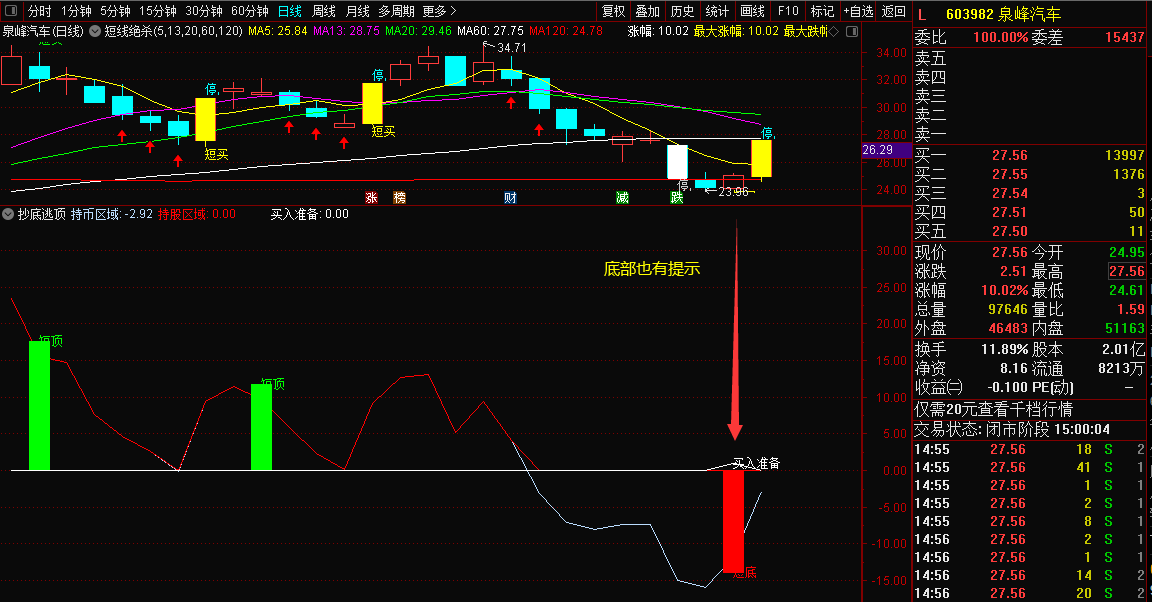Add stock with +自选 button
1152x602 pixels.
[x=859, y=11]
